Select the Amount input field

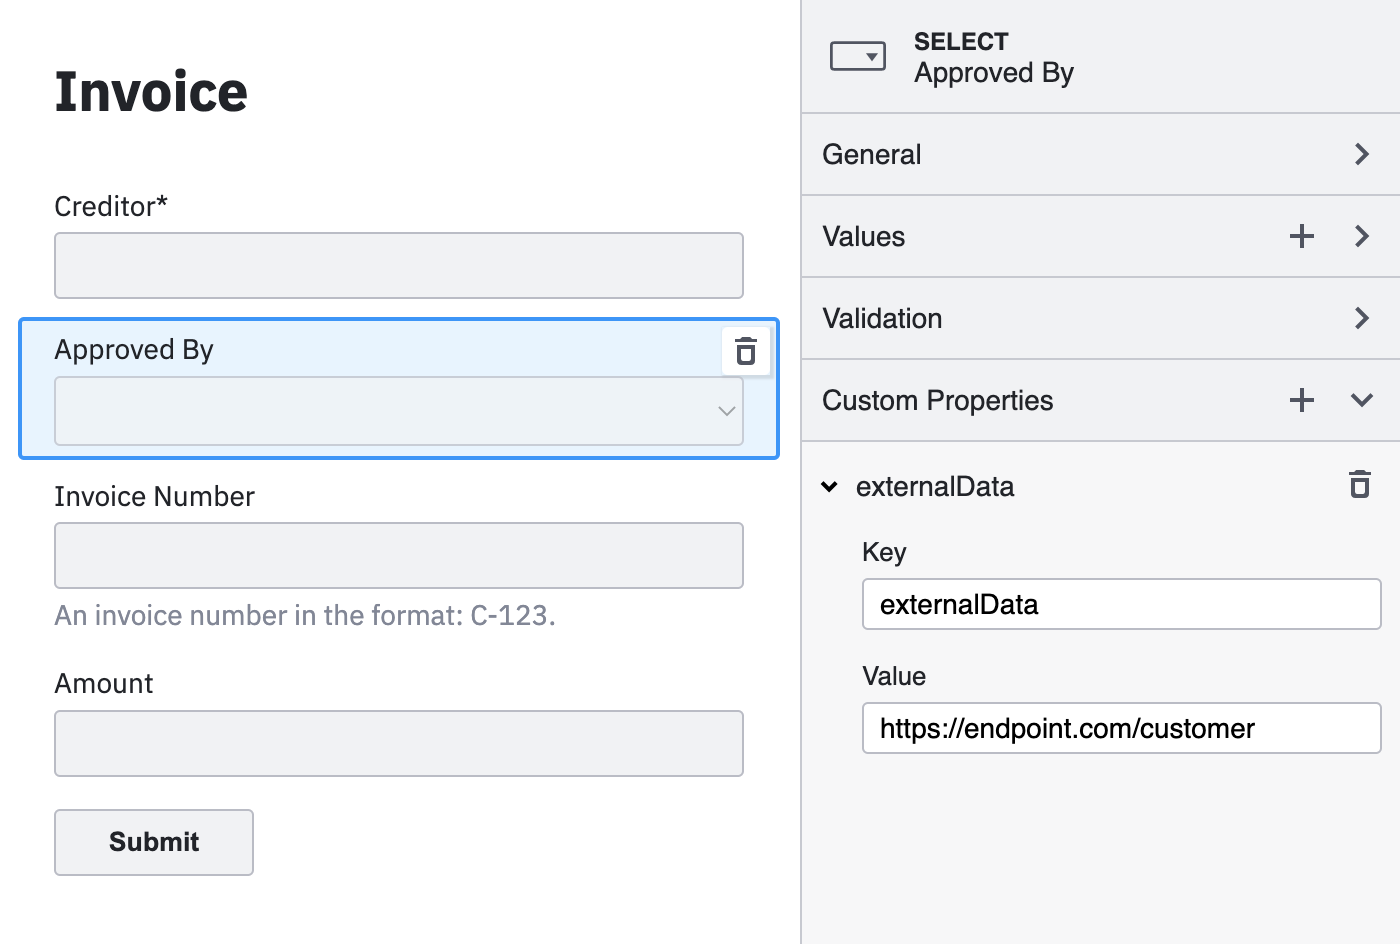(x=398, y=744)
